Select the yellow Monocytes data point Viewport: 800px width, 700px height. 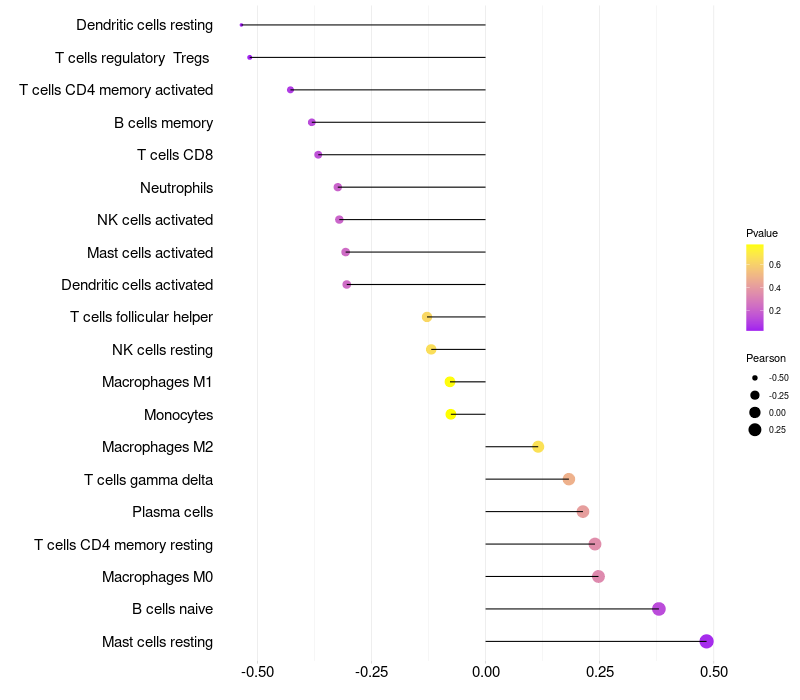451,414
